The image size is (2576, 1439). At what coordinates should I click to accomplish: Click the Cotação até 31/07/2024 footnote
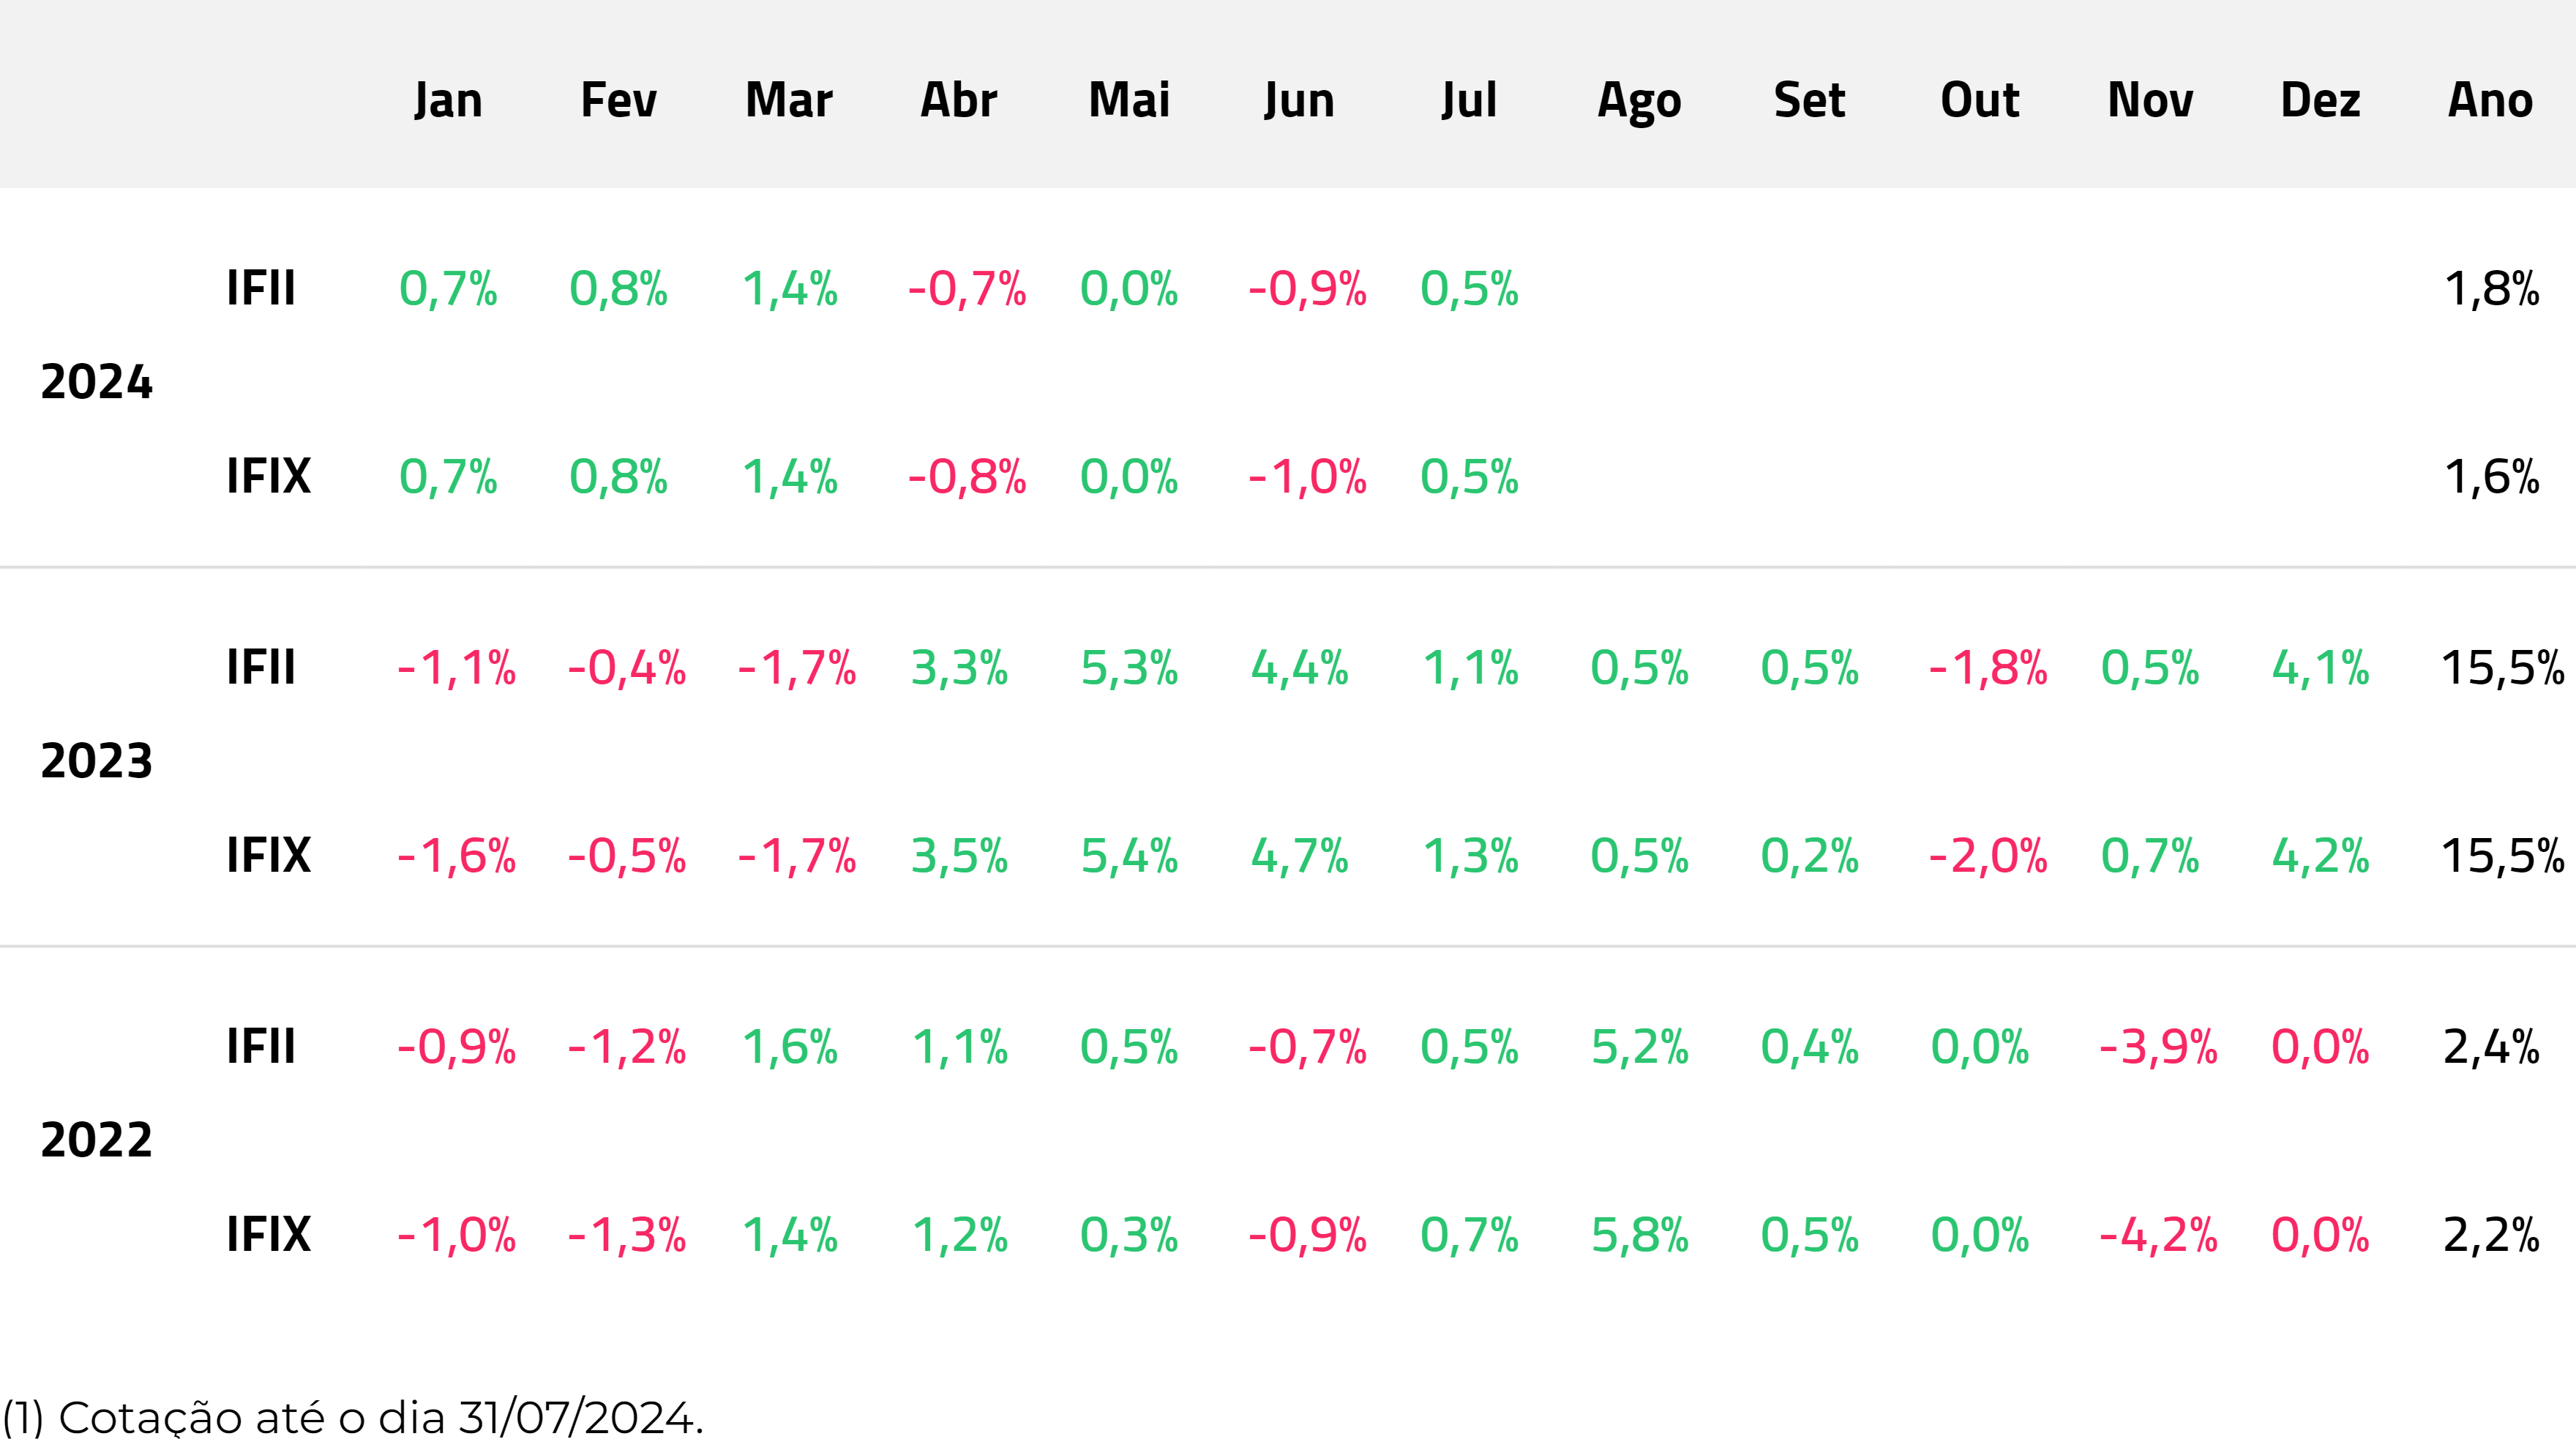[353, 1417]
